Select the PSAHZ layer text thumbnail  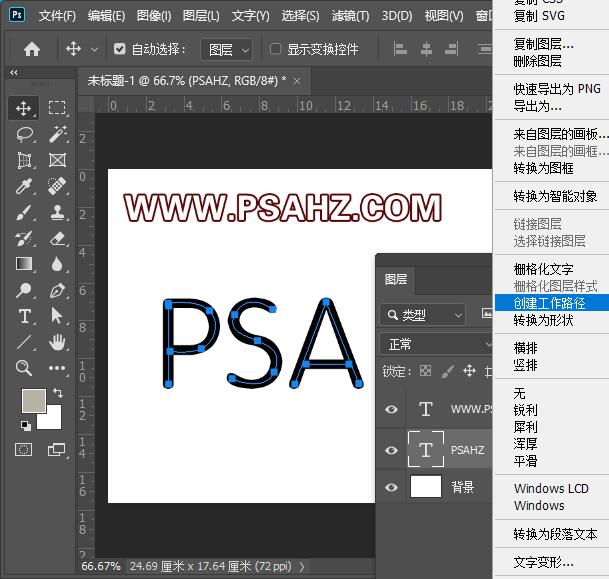click(426, 449)
